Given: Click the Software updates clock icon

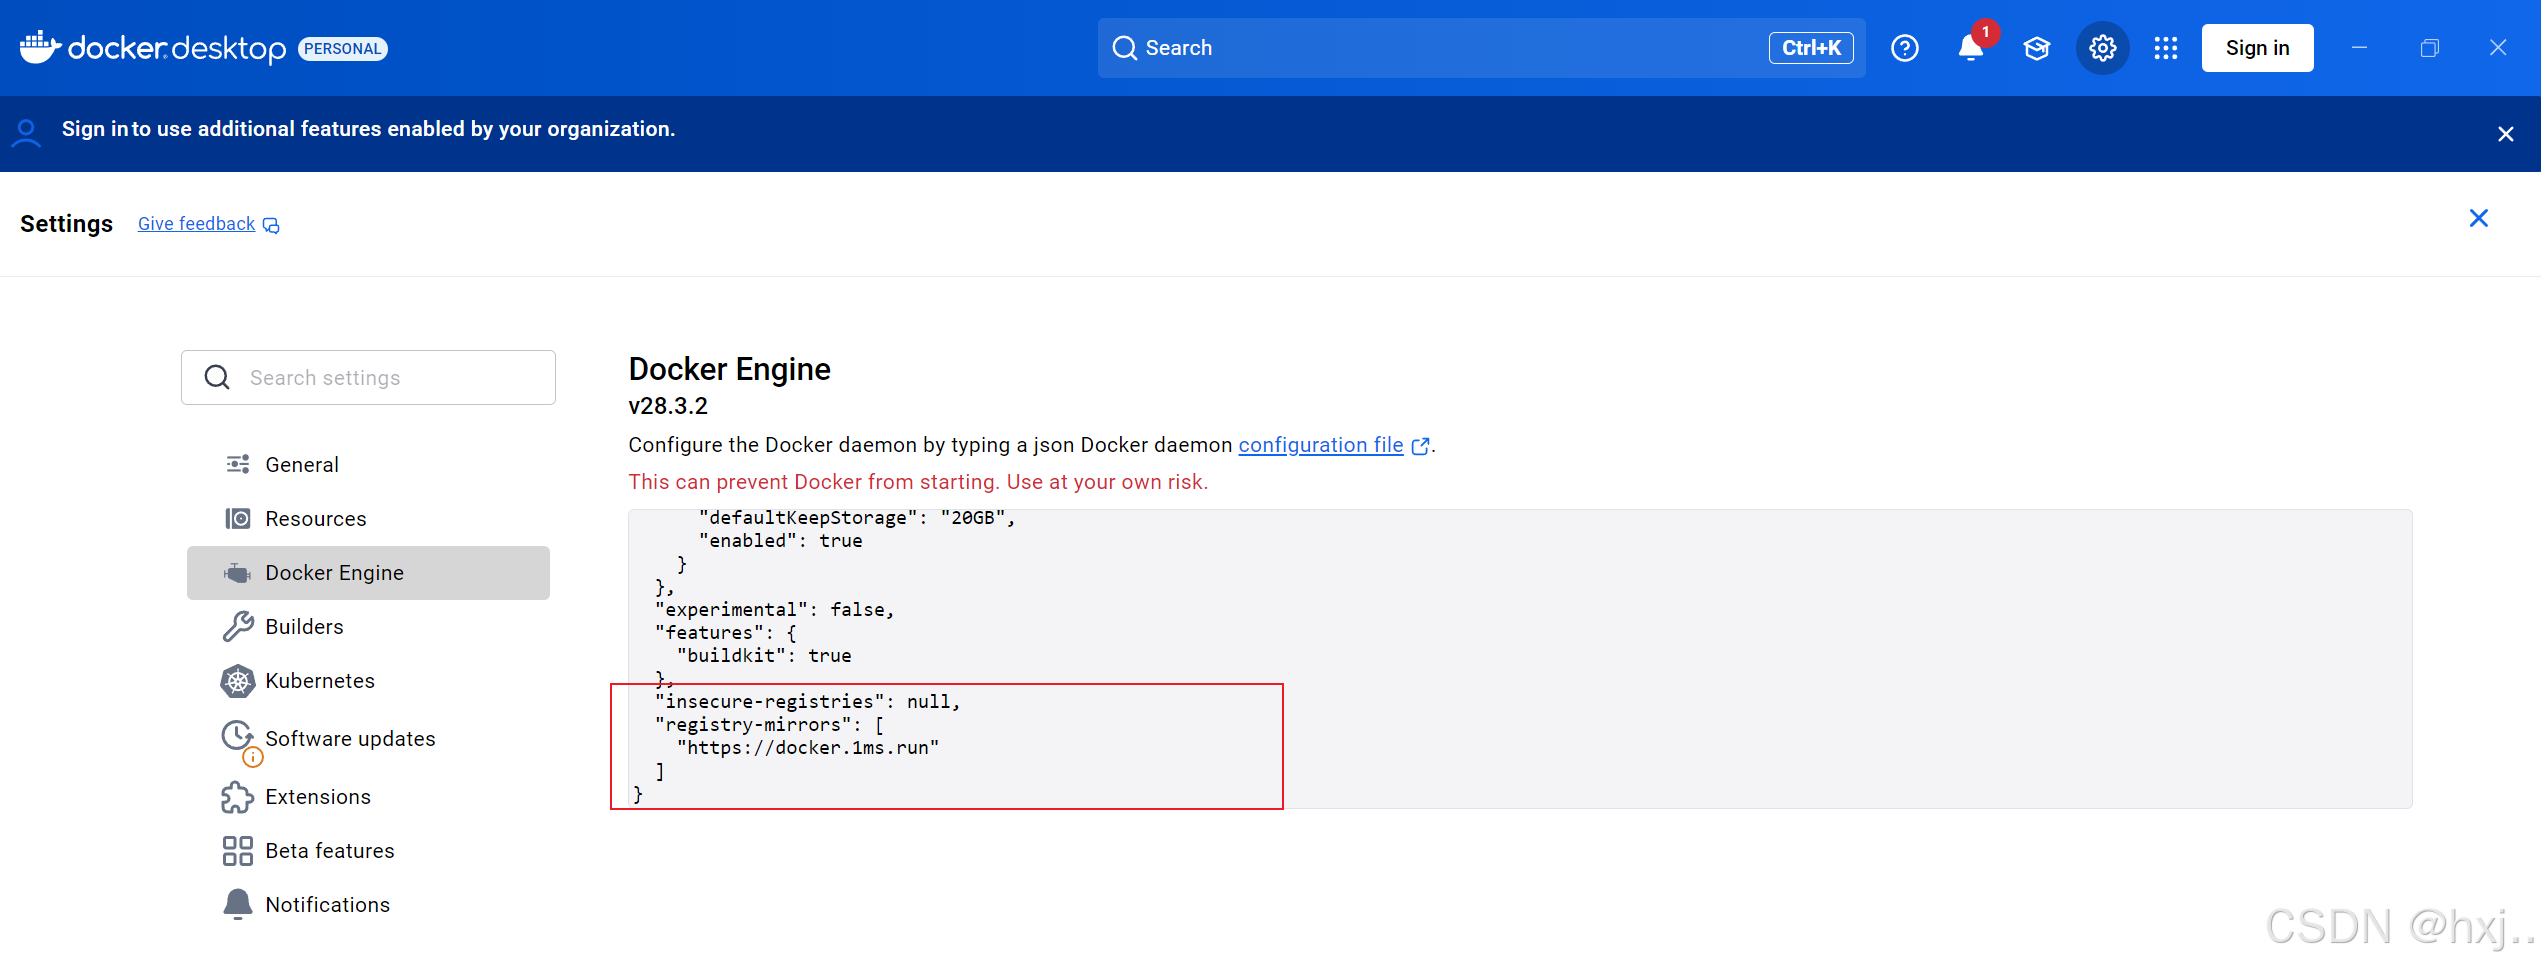Looking at the screenshot, I should (237, 736).
